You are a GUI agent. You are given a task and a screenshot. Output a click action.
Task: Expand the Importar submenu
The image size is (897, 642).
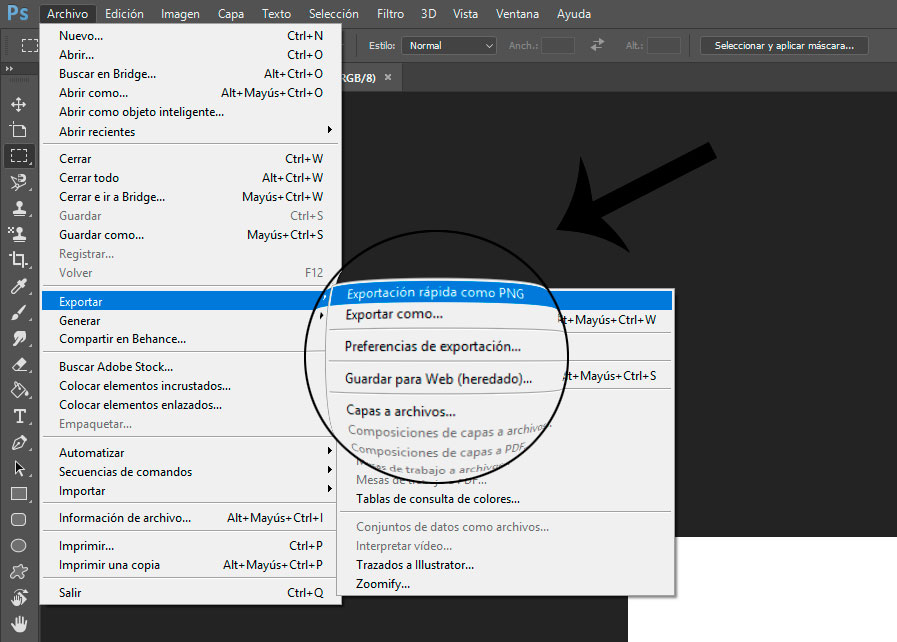point(190,491)
